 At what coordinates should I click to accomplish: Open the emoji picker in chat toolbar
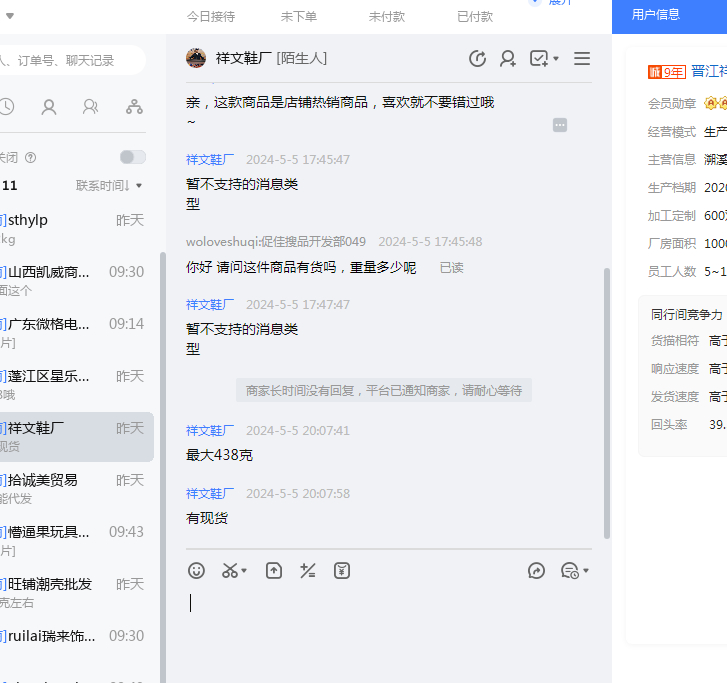(x=197, y=571)
